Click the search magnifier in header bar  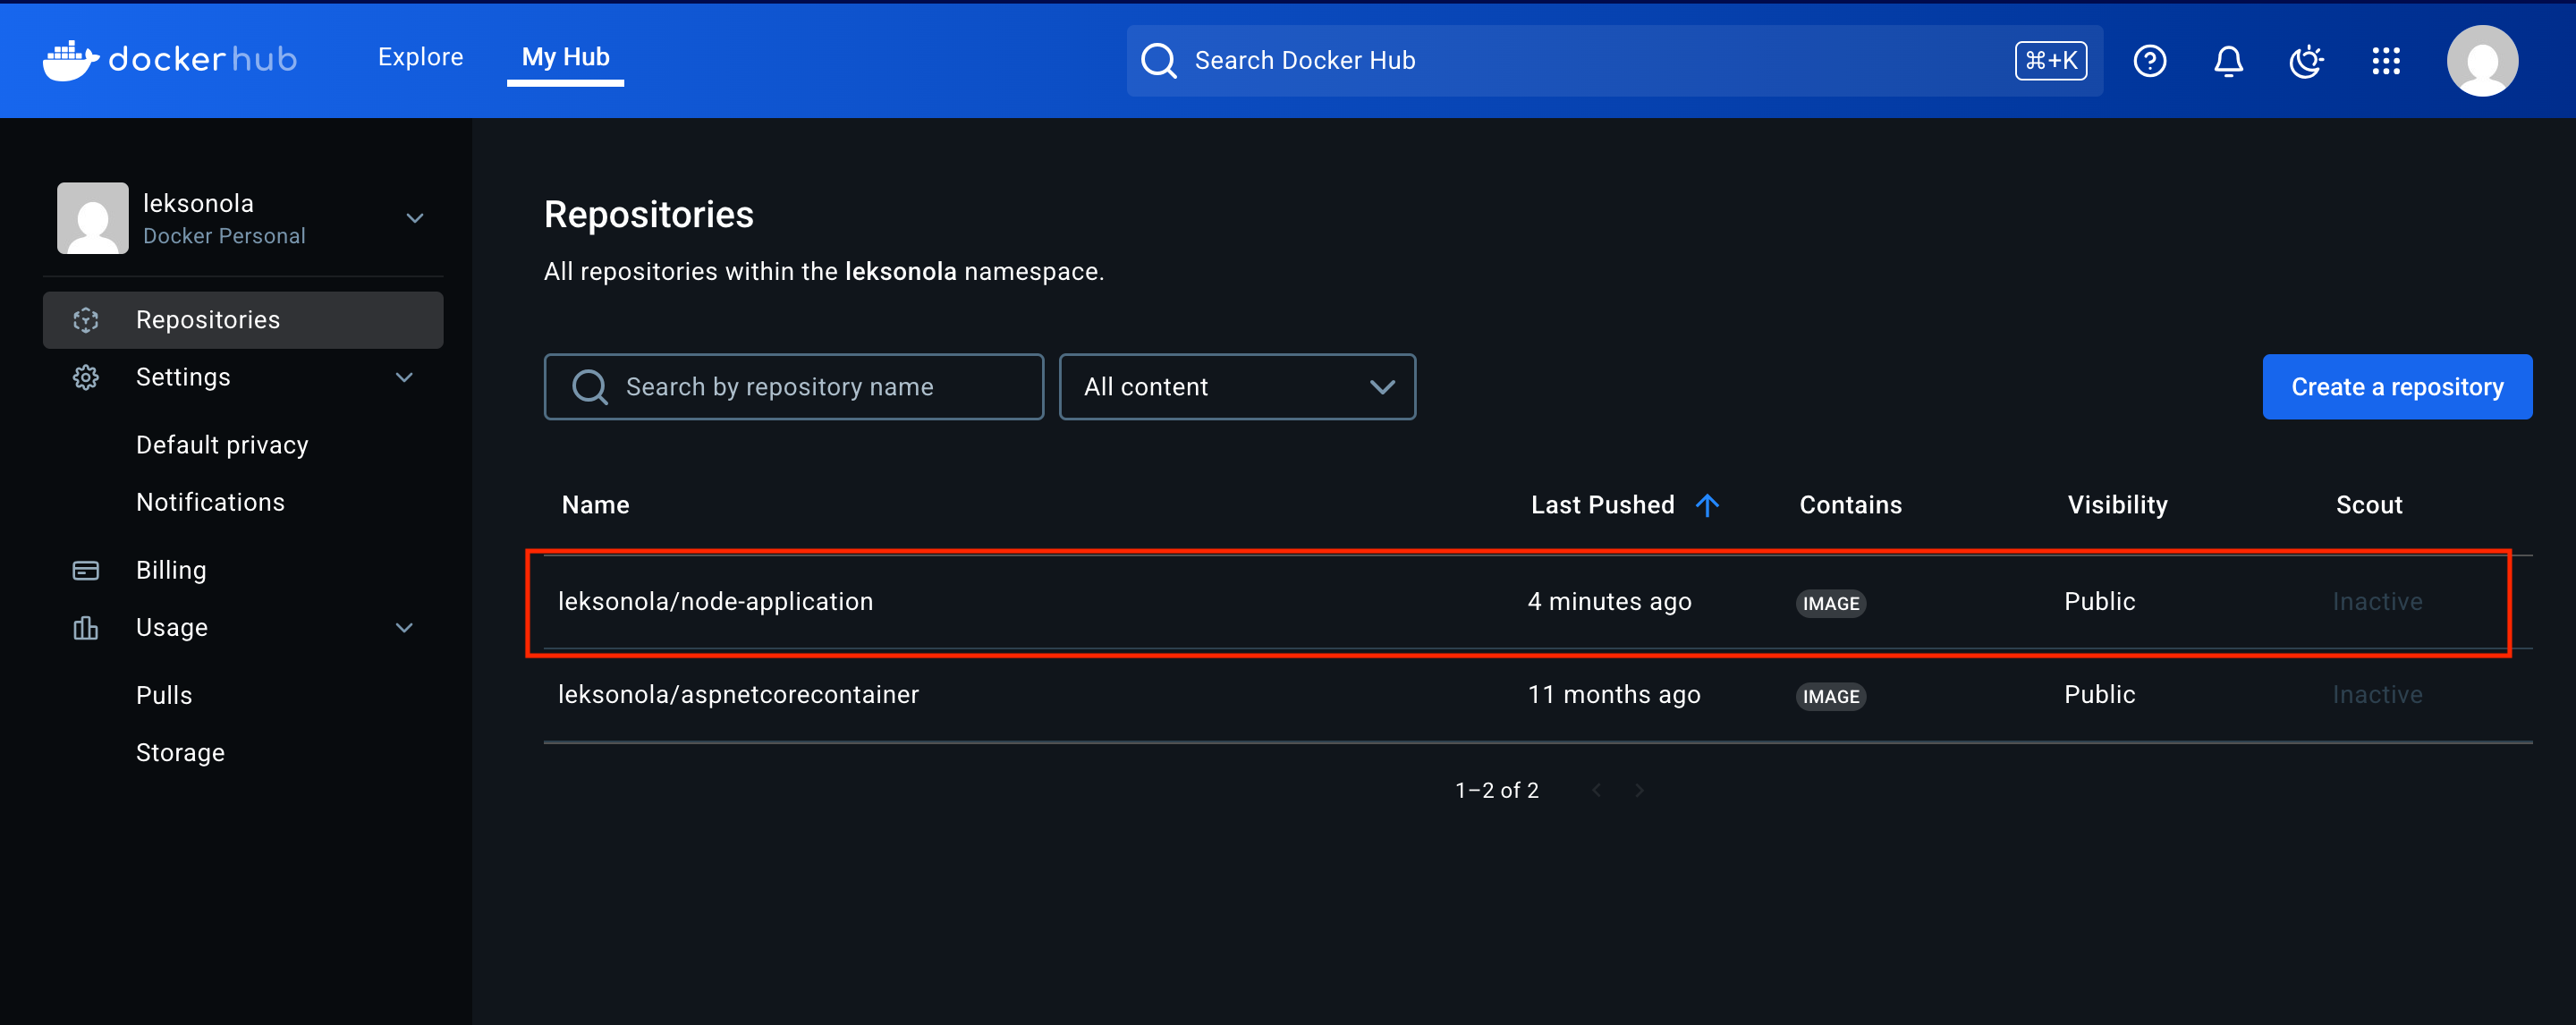(x=1159, y=61)
